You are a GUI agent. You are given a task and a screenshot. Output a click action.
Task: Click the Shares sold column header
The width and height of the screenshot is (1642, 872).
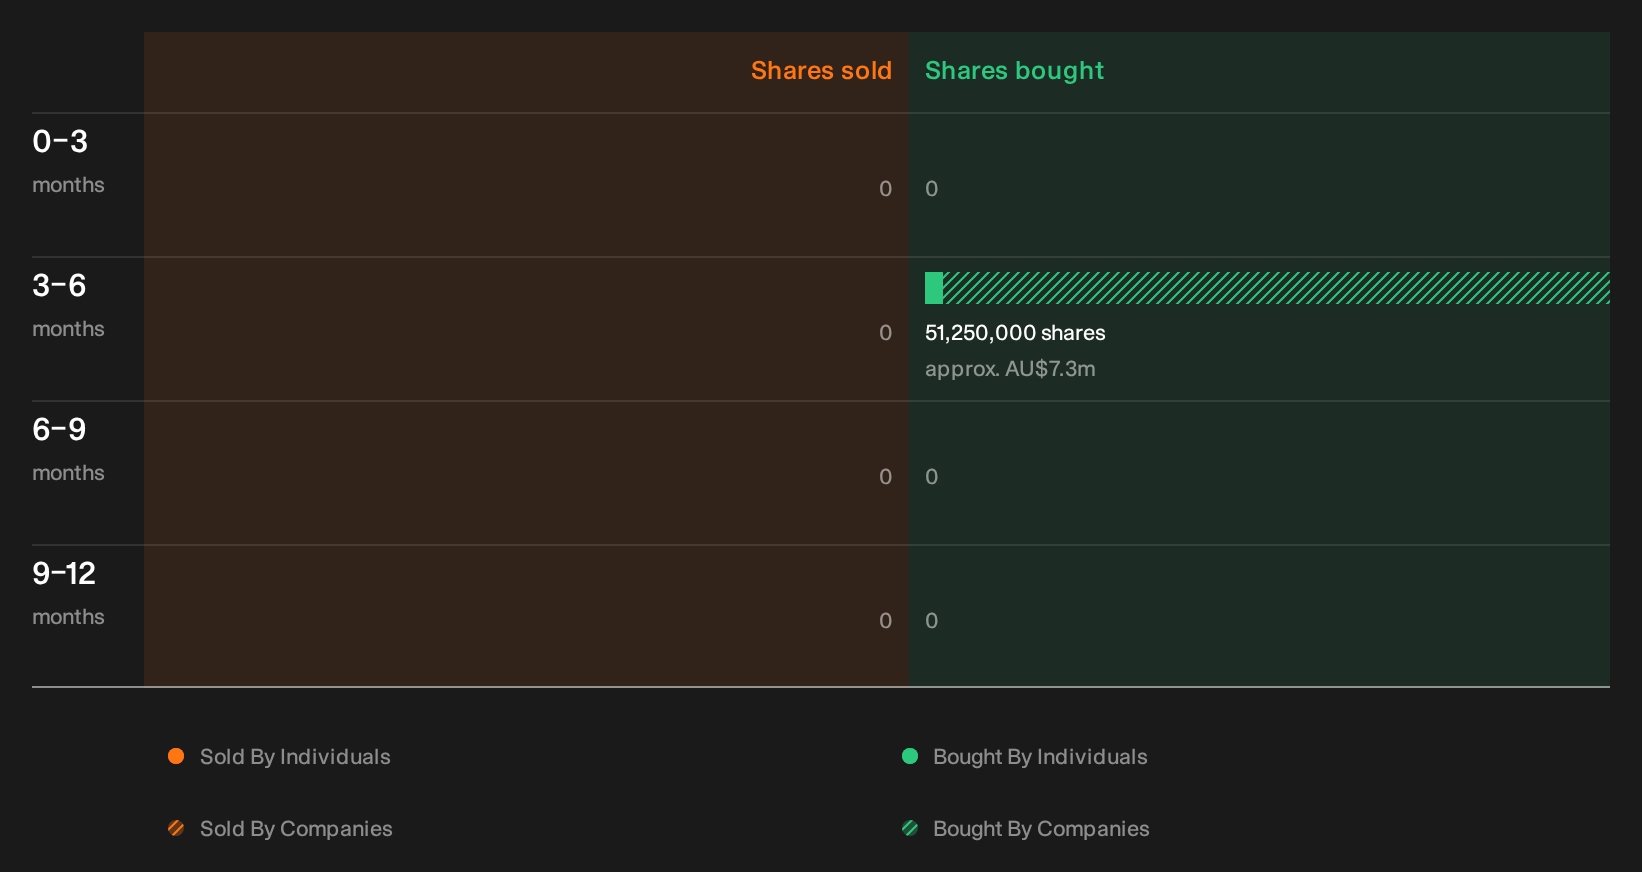click(821, 71)
